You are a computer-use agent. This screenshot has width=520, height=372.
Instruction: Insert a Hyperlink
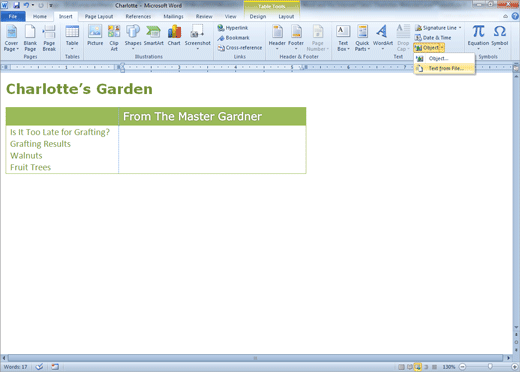point(233,28)
